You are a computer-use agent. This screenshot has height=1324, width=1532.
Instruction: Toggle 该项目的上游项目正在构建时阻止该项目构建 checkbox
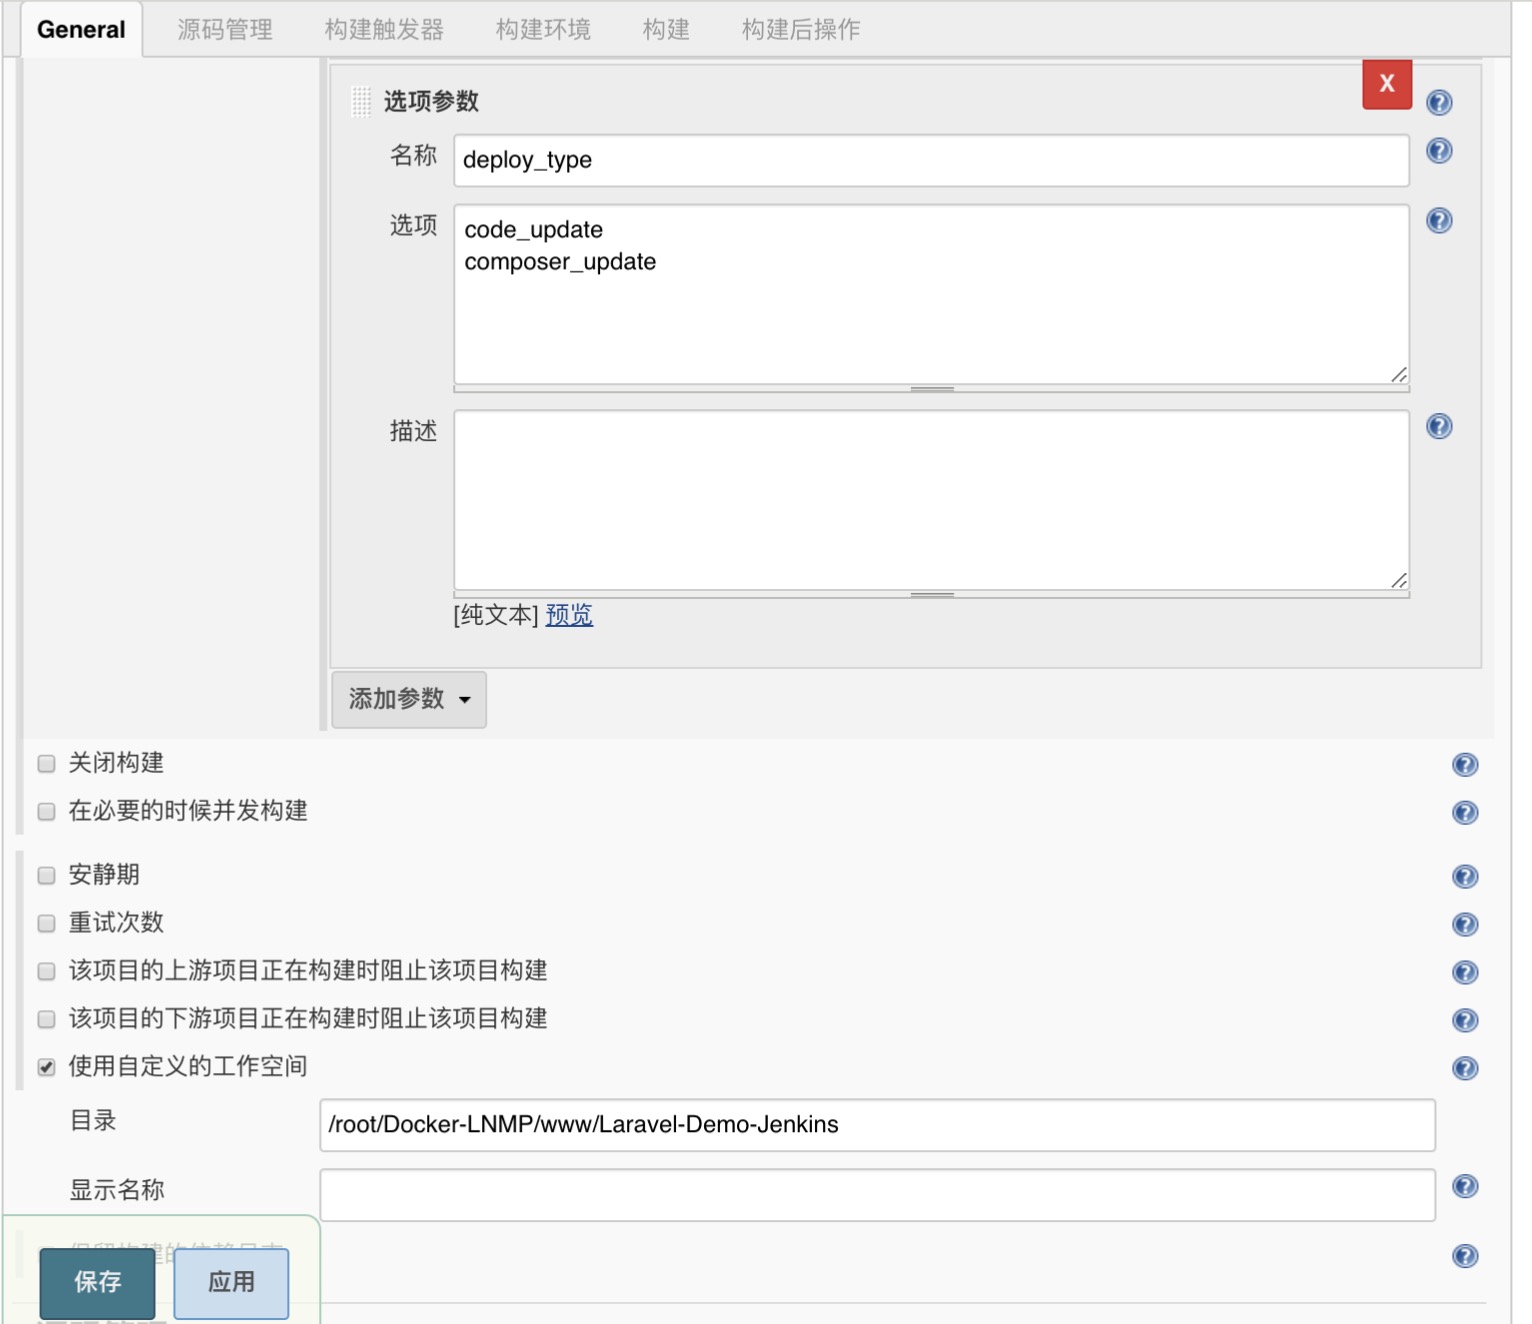[46, 972]
